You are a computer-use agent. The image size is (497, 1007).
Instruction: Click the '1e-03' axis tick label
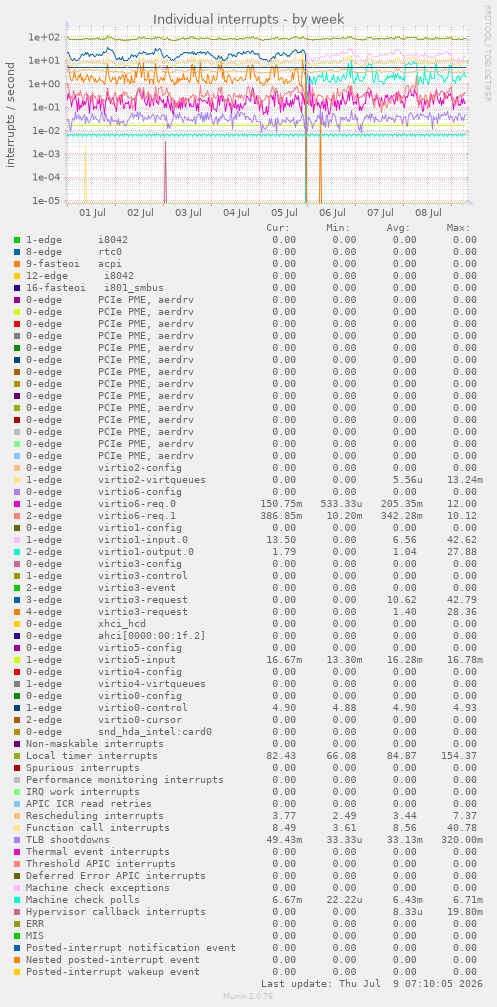(x=44, y=153)
